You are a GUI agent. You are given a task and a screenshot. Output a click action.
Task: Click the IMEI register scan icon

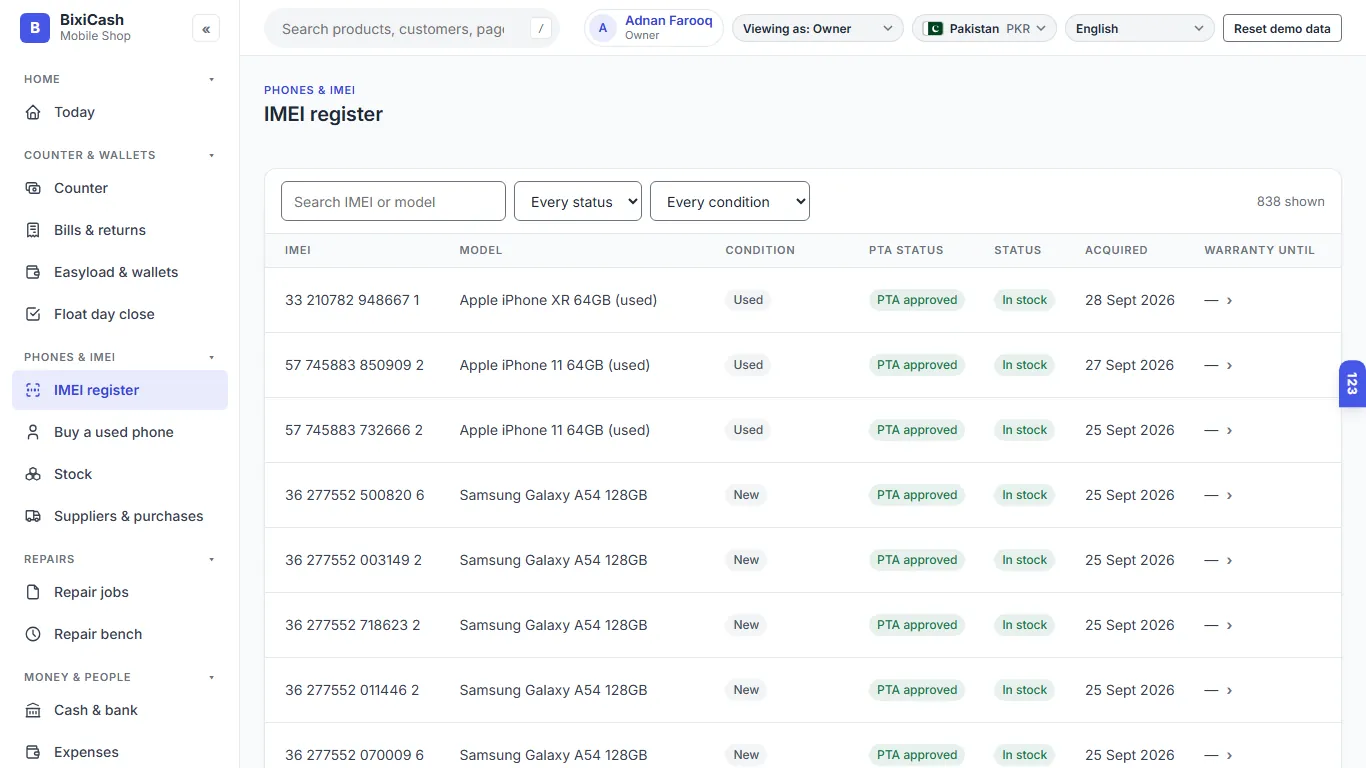33,390
